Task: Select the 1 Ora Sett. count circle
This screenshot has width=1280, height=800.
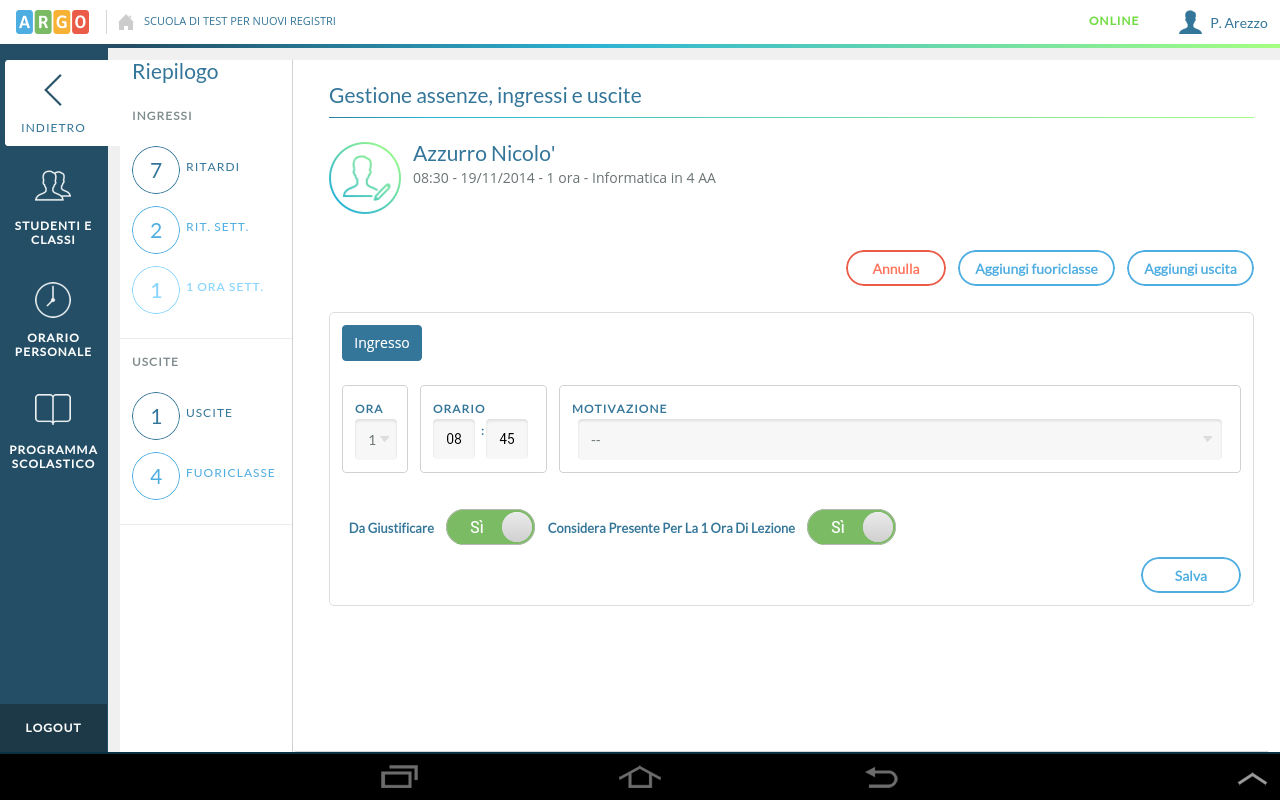Action: [156, 290]
